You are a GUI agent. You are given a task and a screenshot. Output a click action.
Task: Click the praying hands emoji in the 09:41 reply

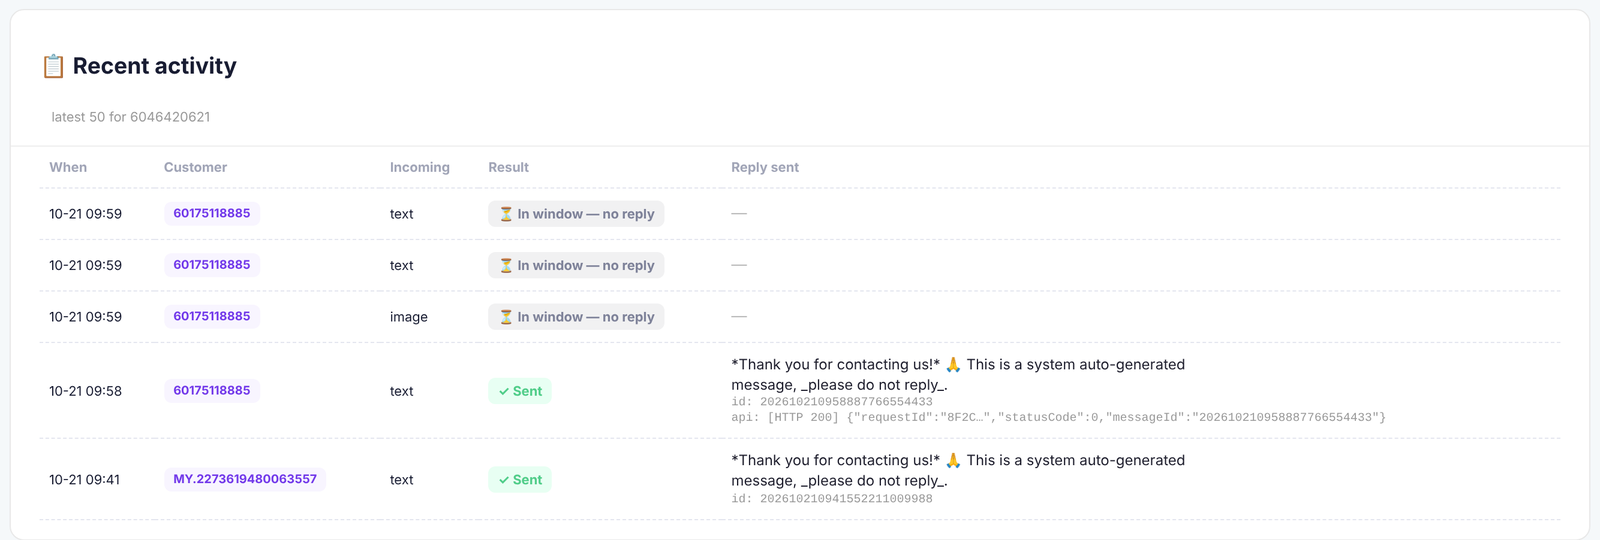(x=953, y=461)
